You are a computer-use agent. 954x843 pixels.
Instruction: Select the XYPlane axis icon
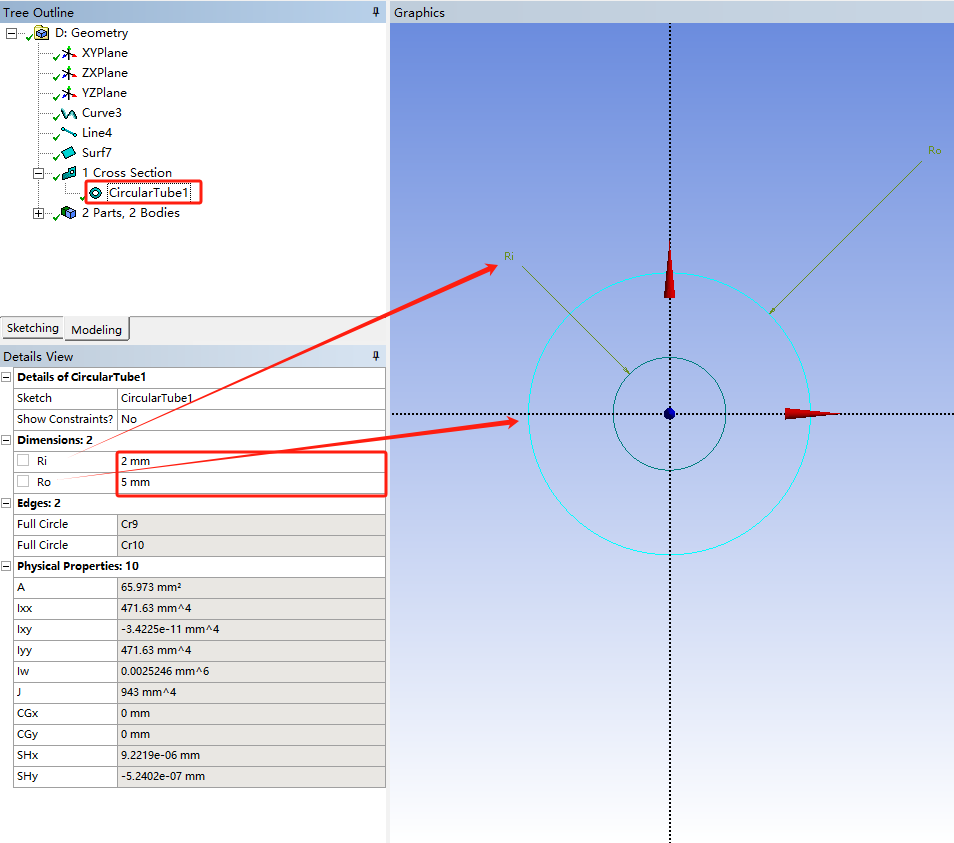pos(69,54)
